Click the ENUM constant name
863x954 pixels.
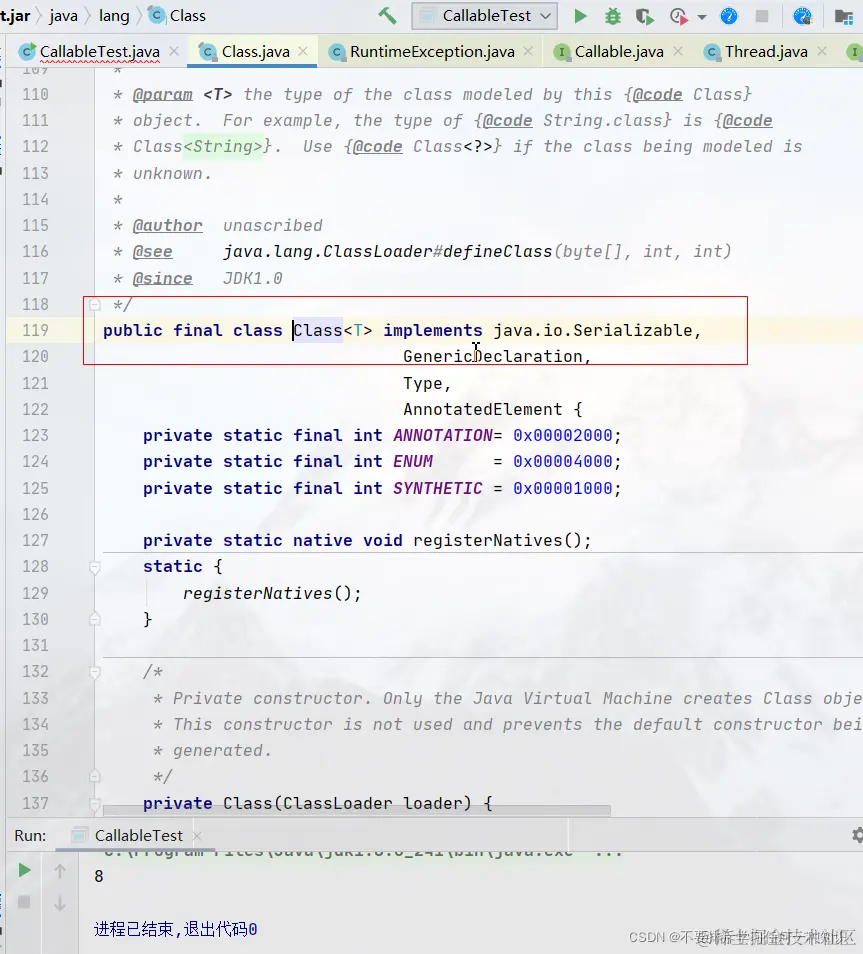click(x=413, y=462)
